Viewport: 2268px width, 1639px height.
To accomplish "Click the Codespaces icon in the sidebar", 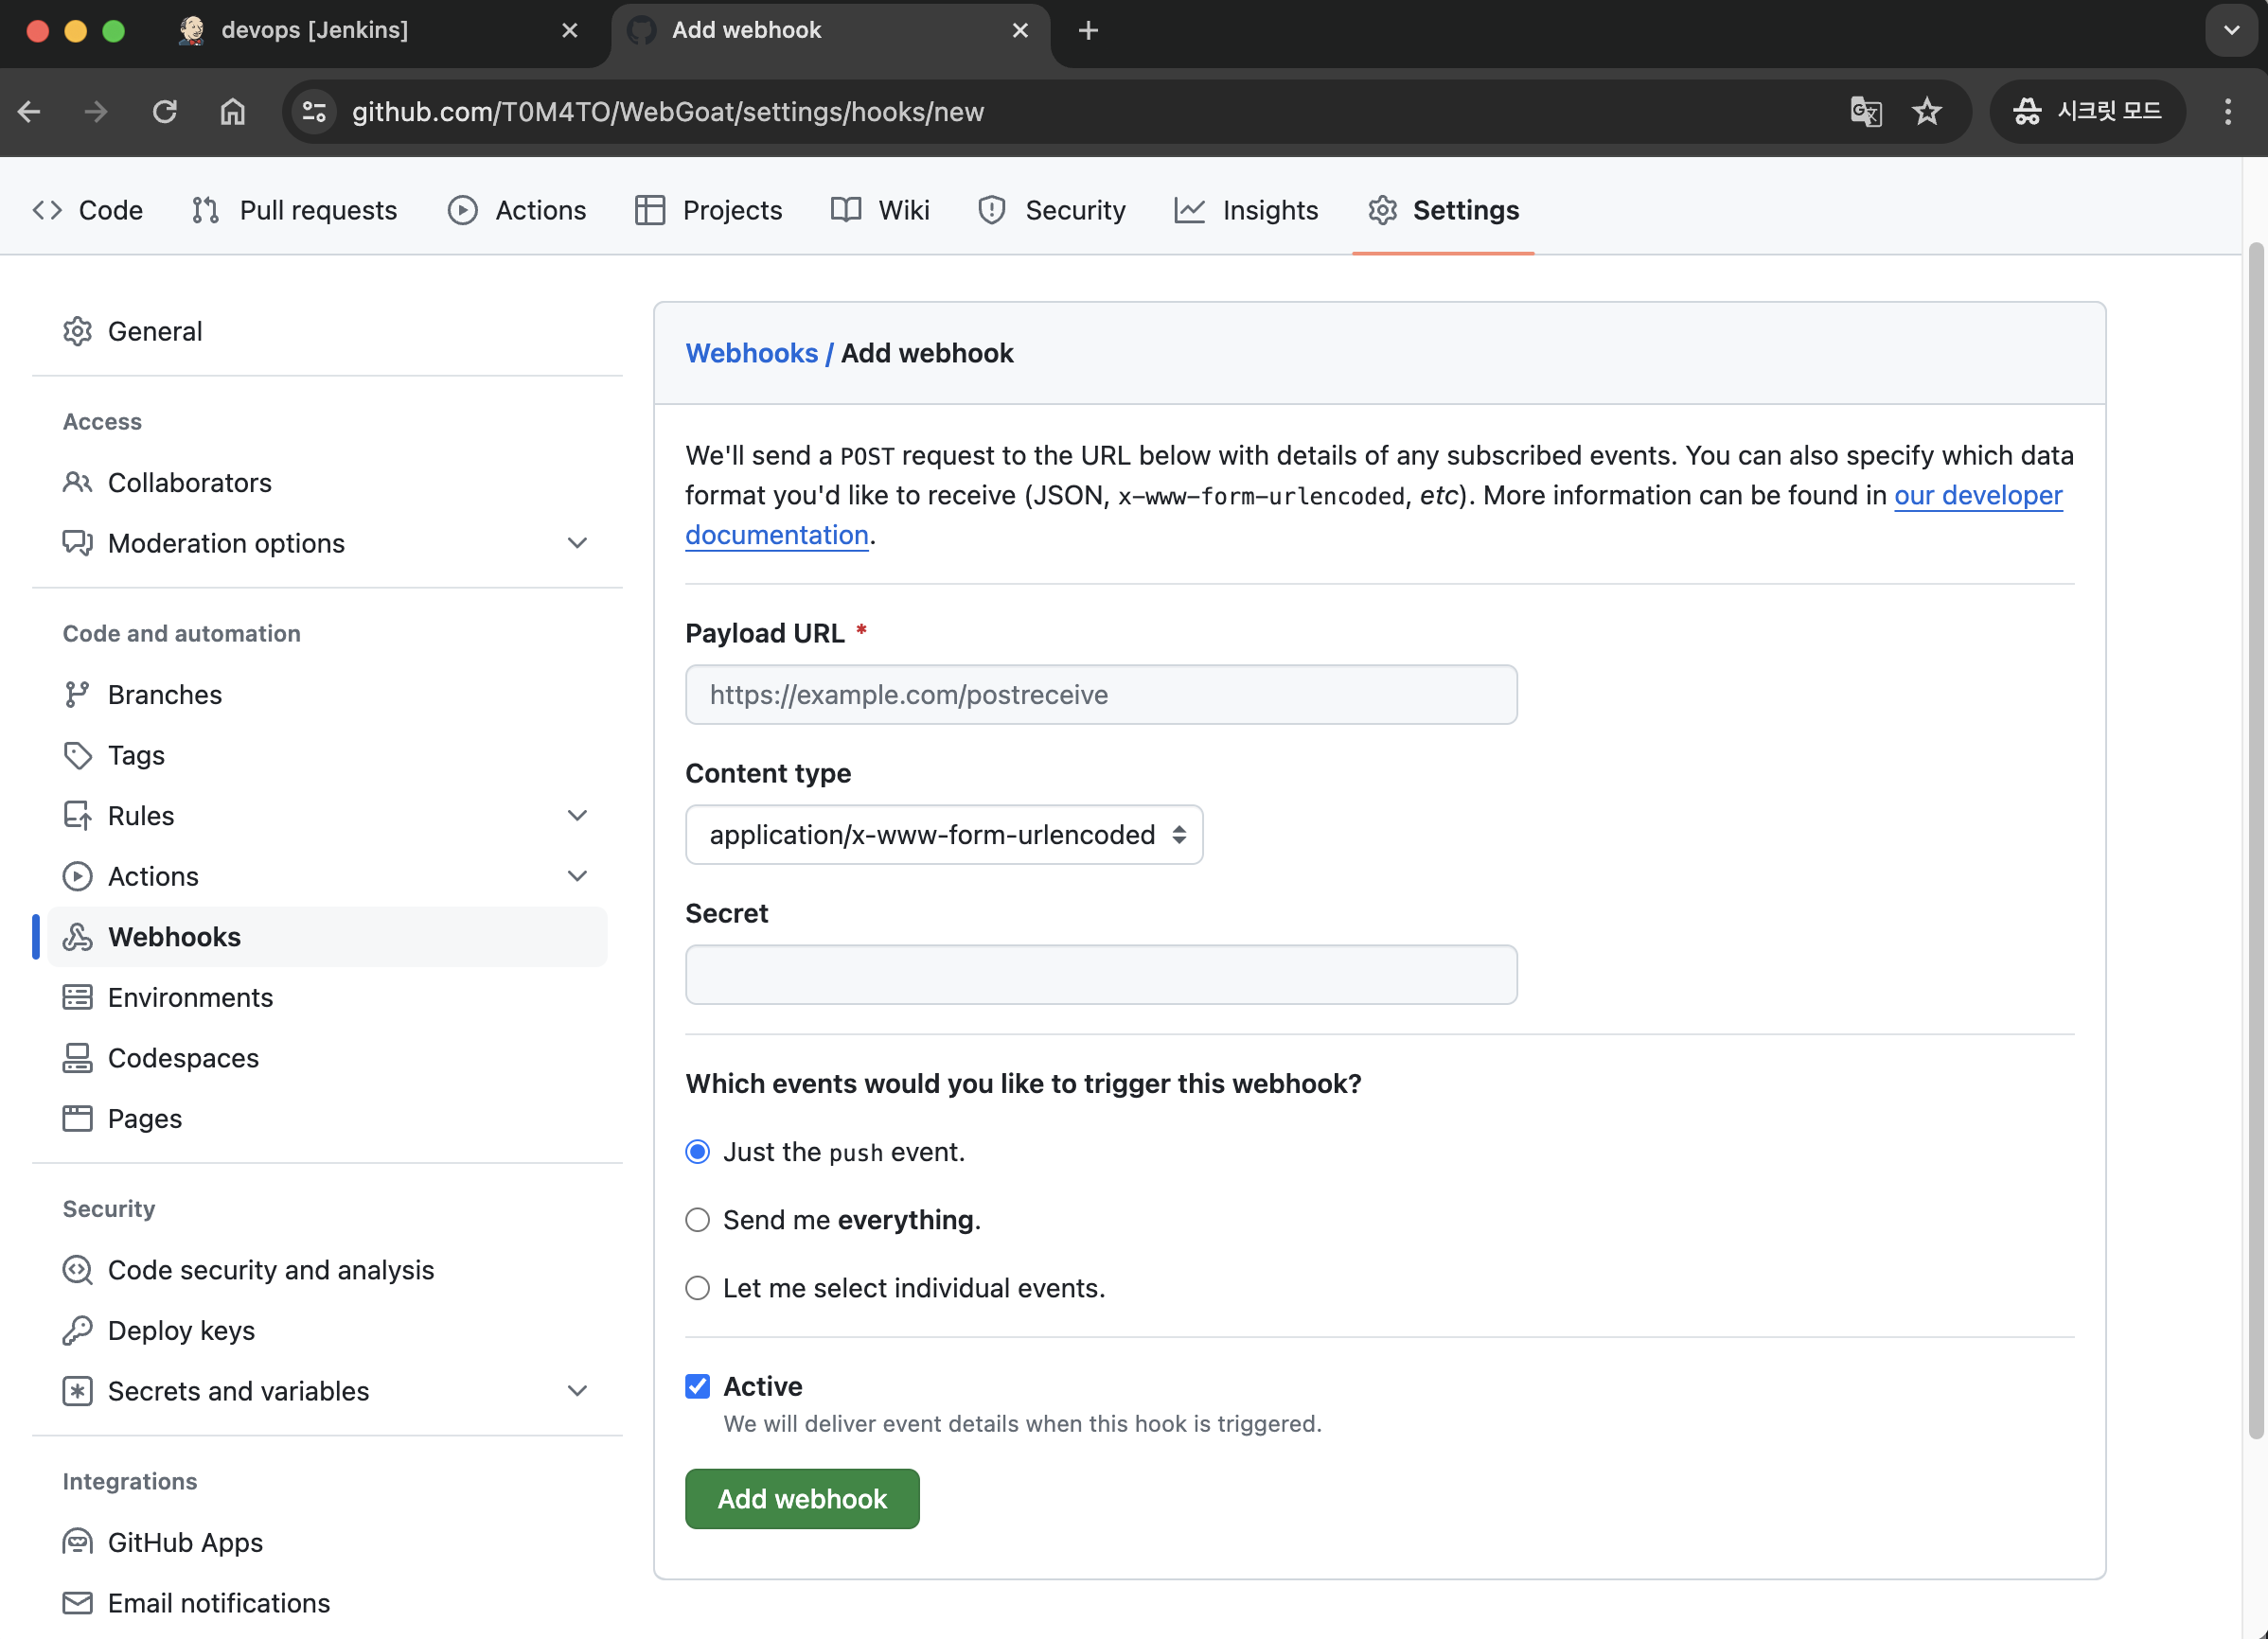I will pyautogui.click(x=77, y=1057).
